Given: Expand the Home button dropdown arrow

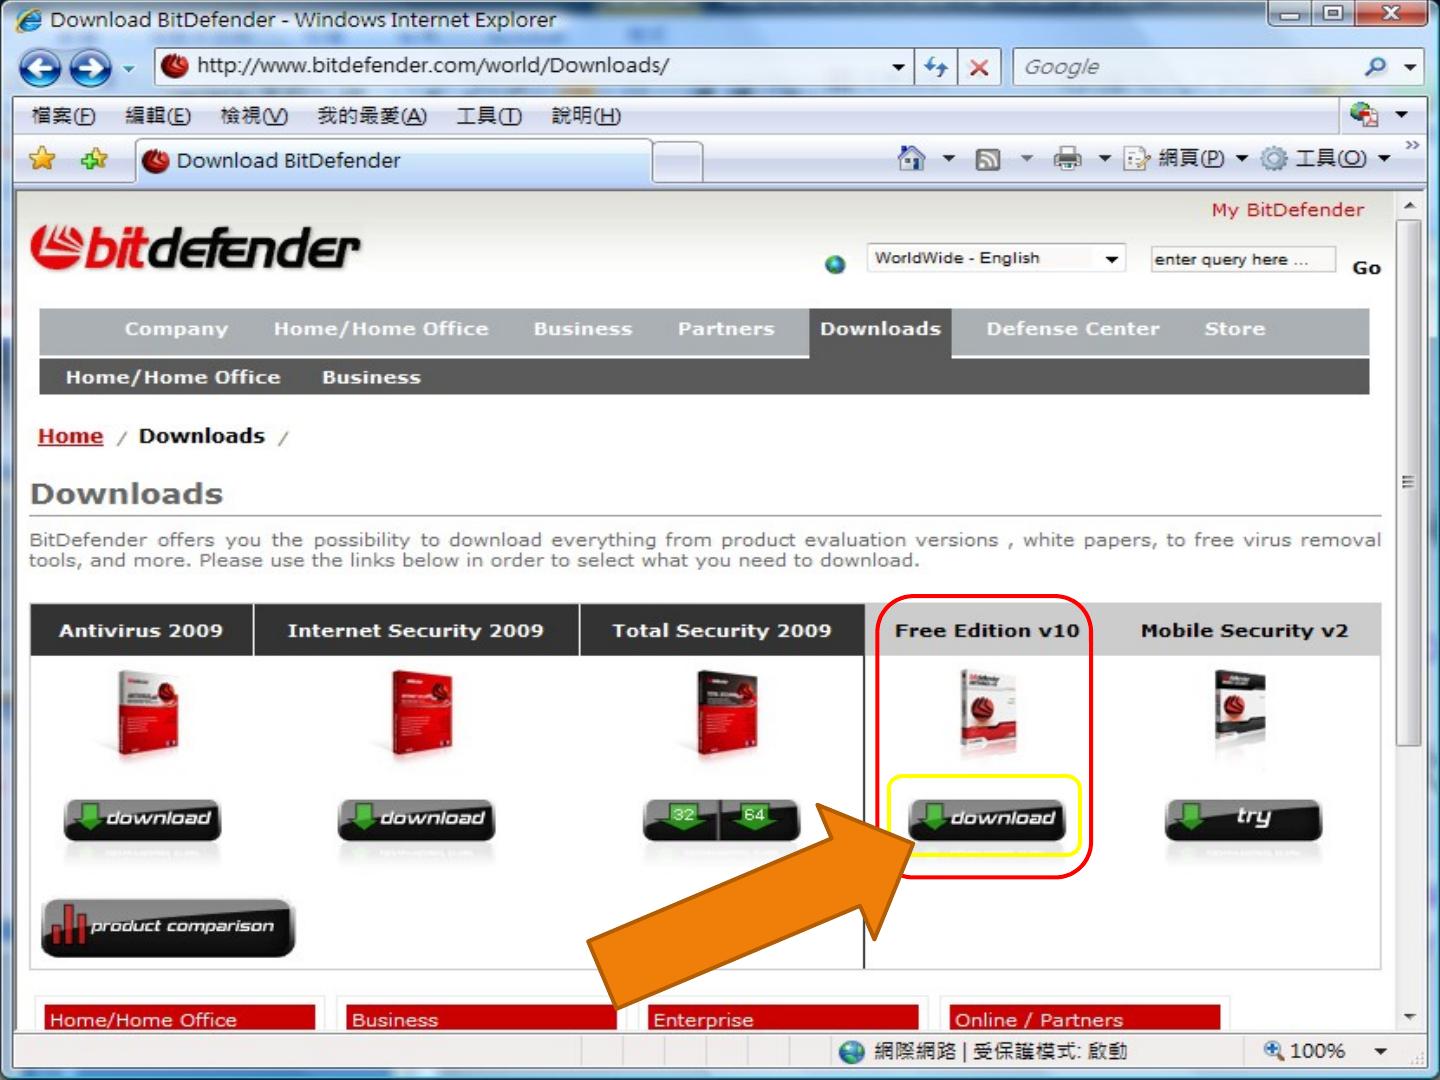Looking at the screenshot, I should tap(948, 158).
